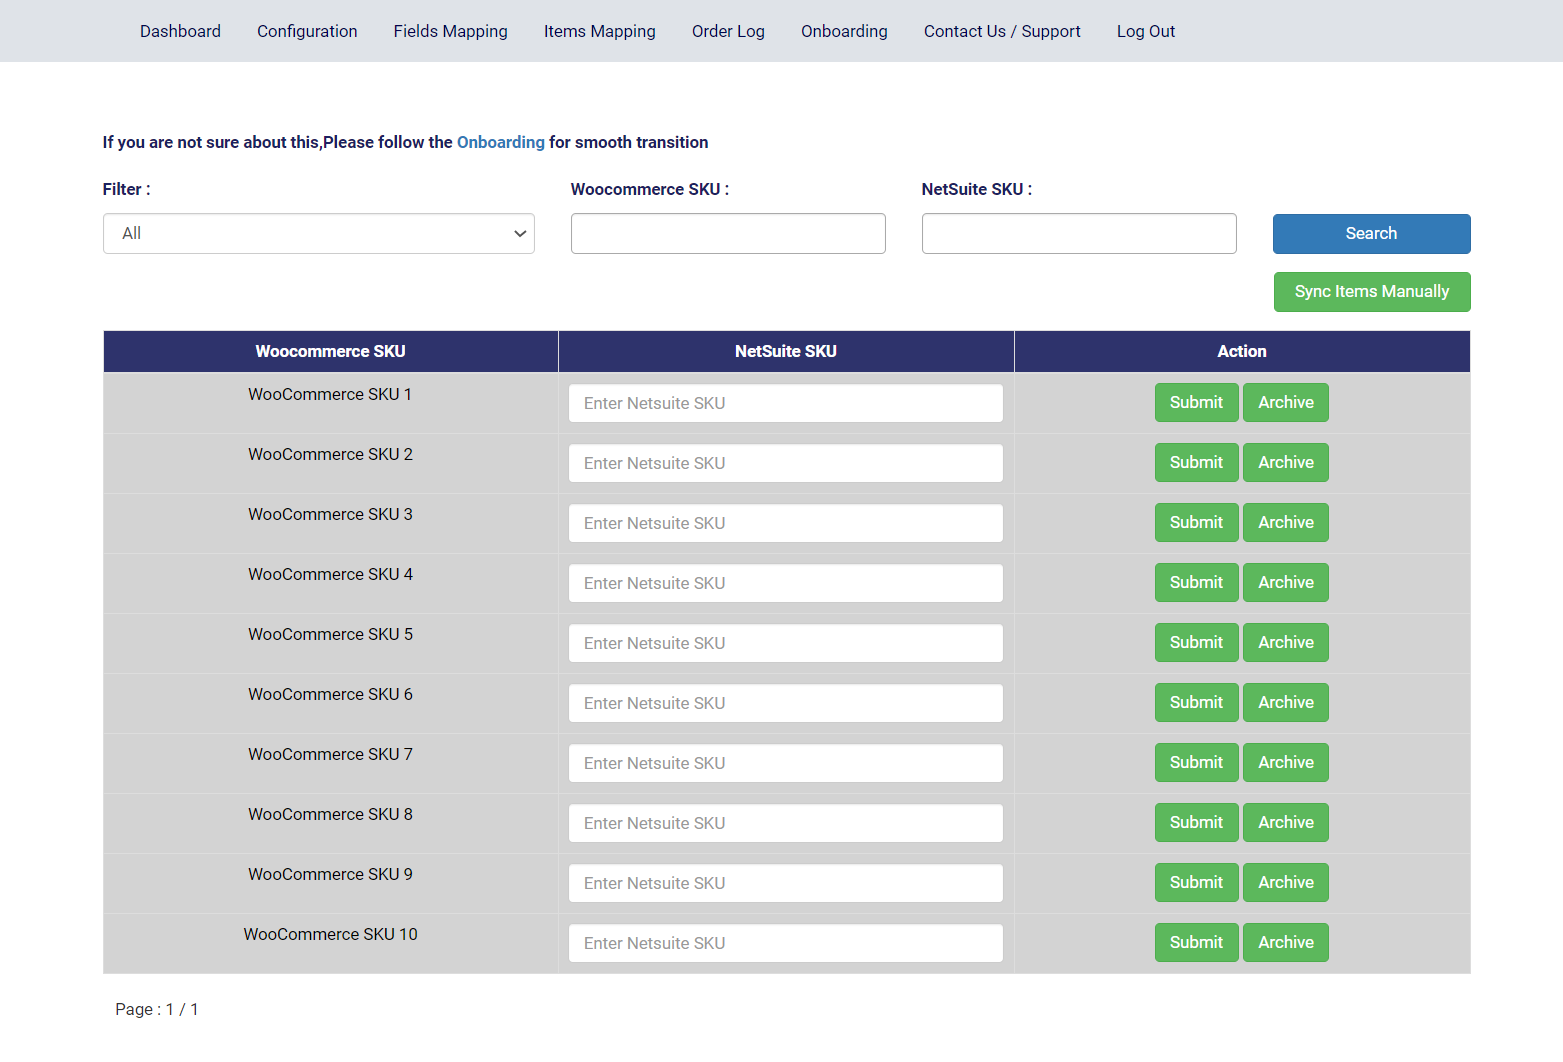This screenshot has height=1062, width=1563.
Task: Focus the Netsuite SKU input for WooCommerce SKU 8
Action: [786, 823]
